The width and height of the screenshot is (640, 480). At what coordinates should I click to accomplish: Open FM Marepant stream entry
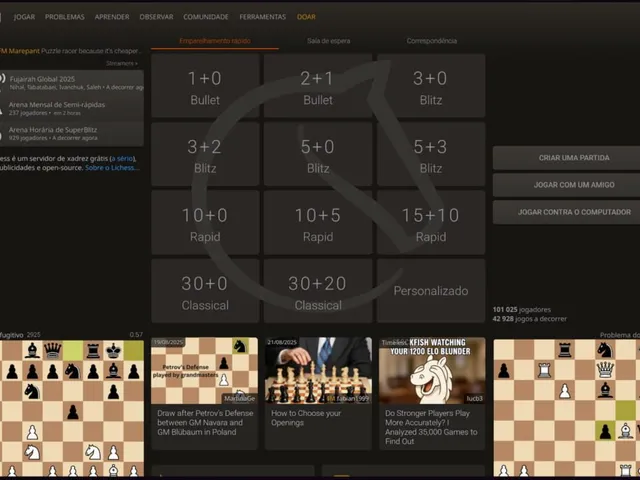(71, 51)
